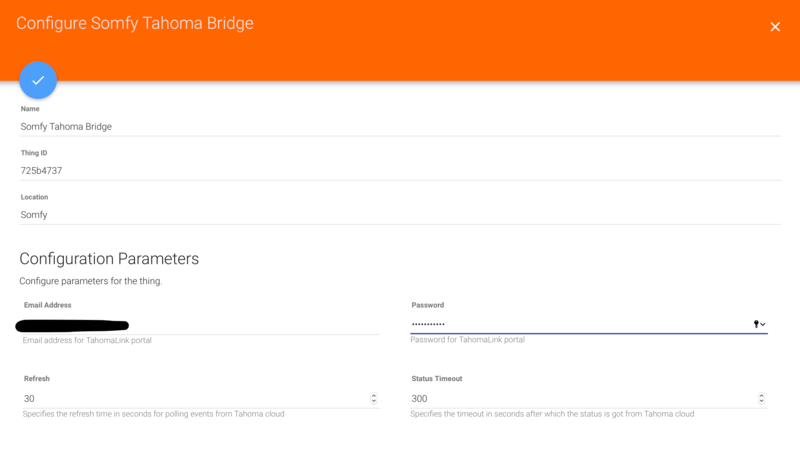This screenshot has width=800, height=456.
Task: Close the Configure Somfy Tahoma Bridge dialog
Action: (775, 27)
